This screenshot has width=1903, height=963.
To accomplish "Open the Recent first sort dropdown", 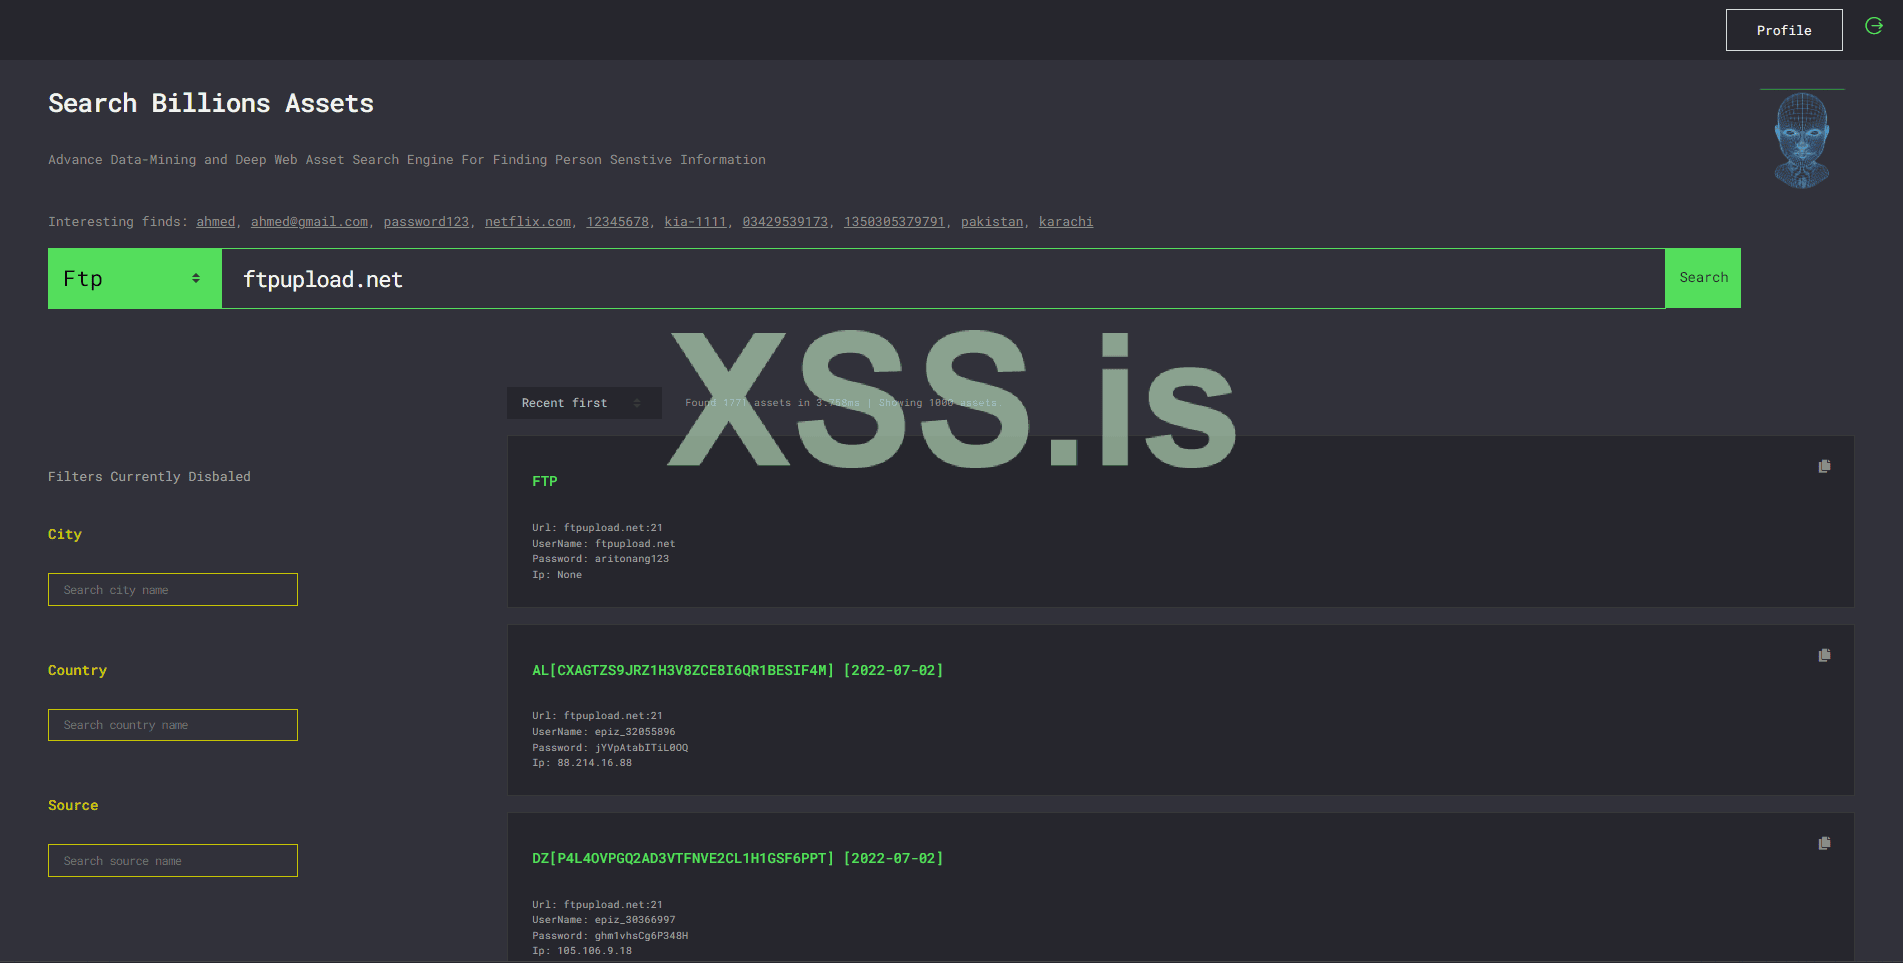I will tap(584, 403).
